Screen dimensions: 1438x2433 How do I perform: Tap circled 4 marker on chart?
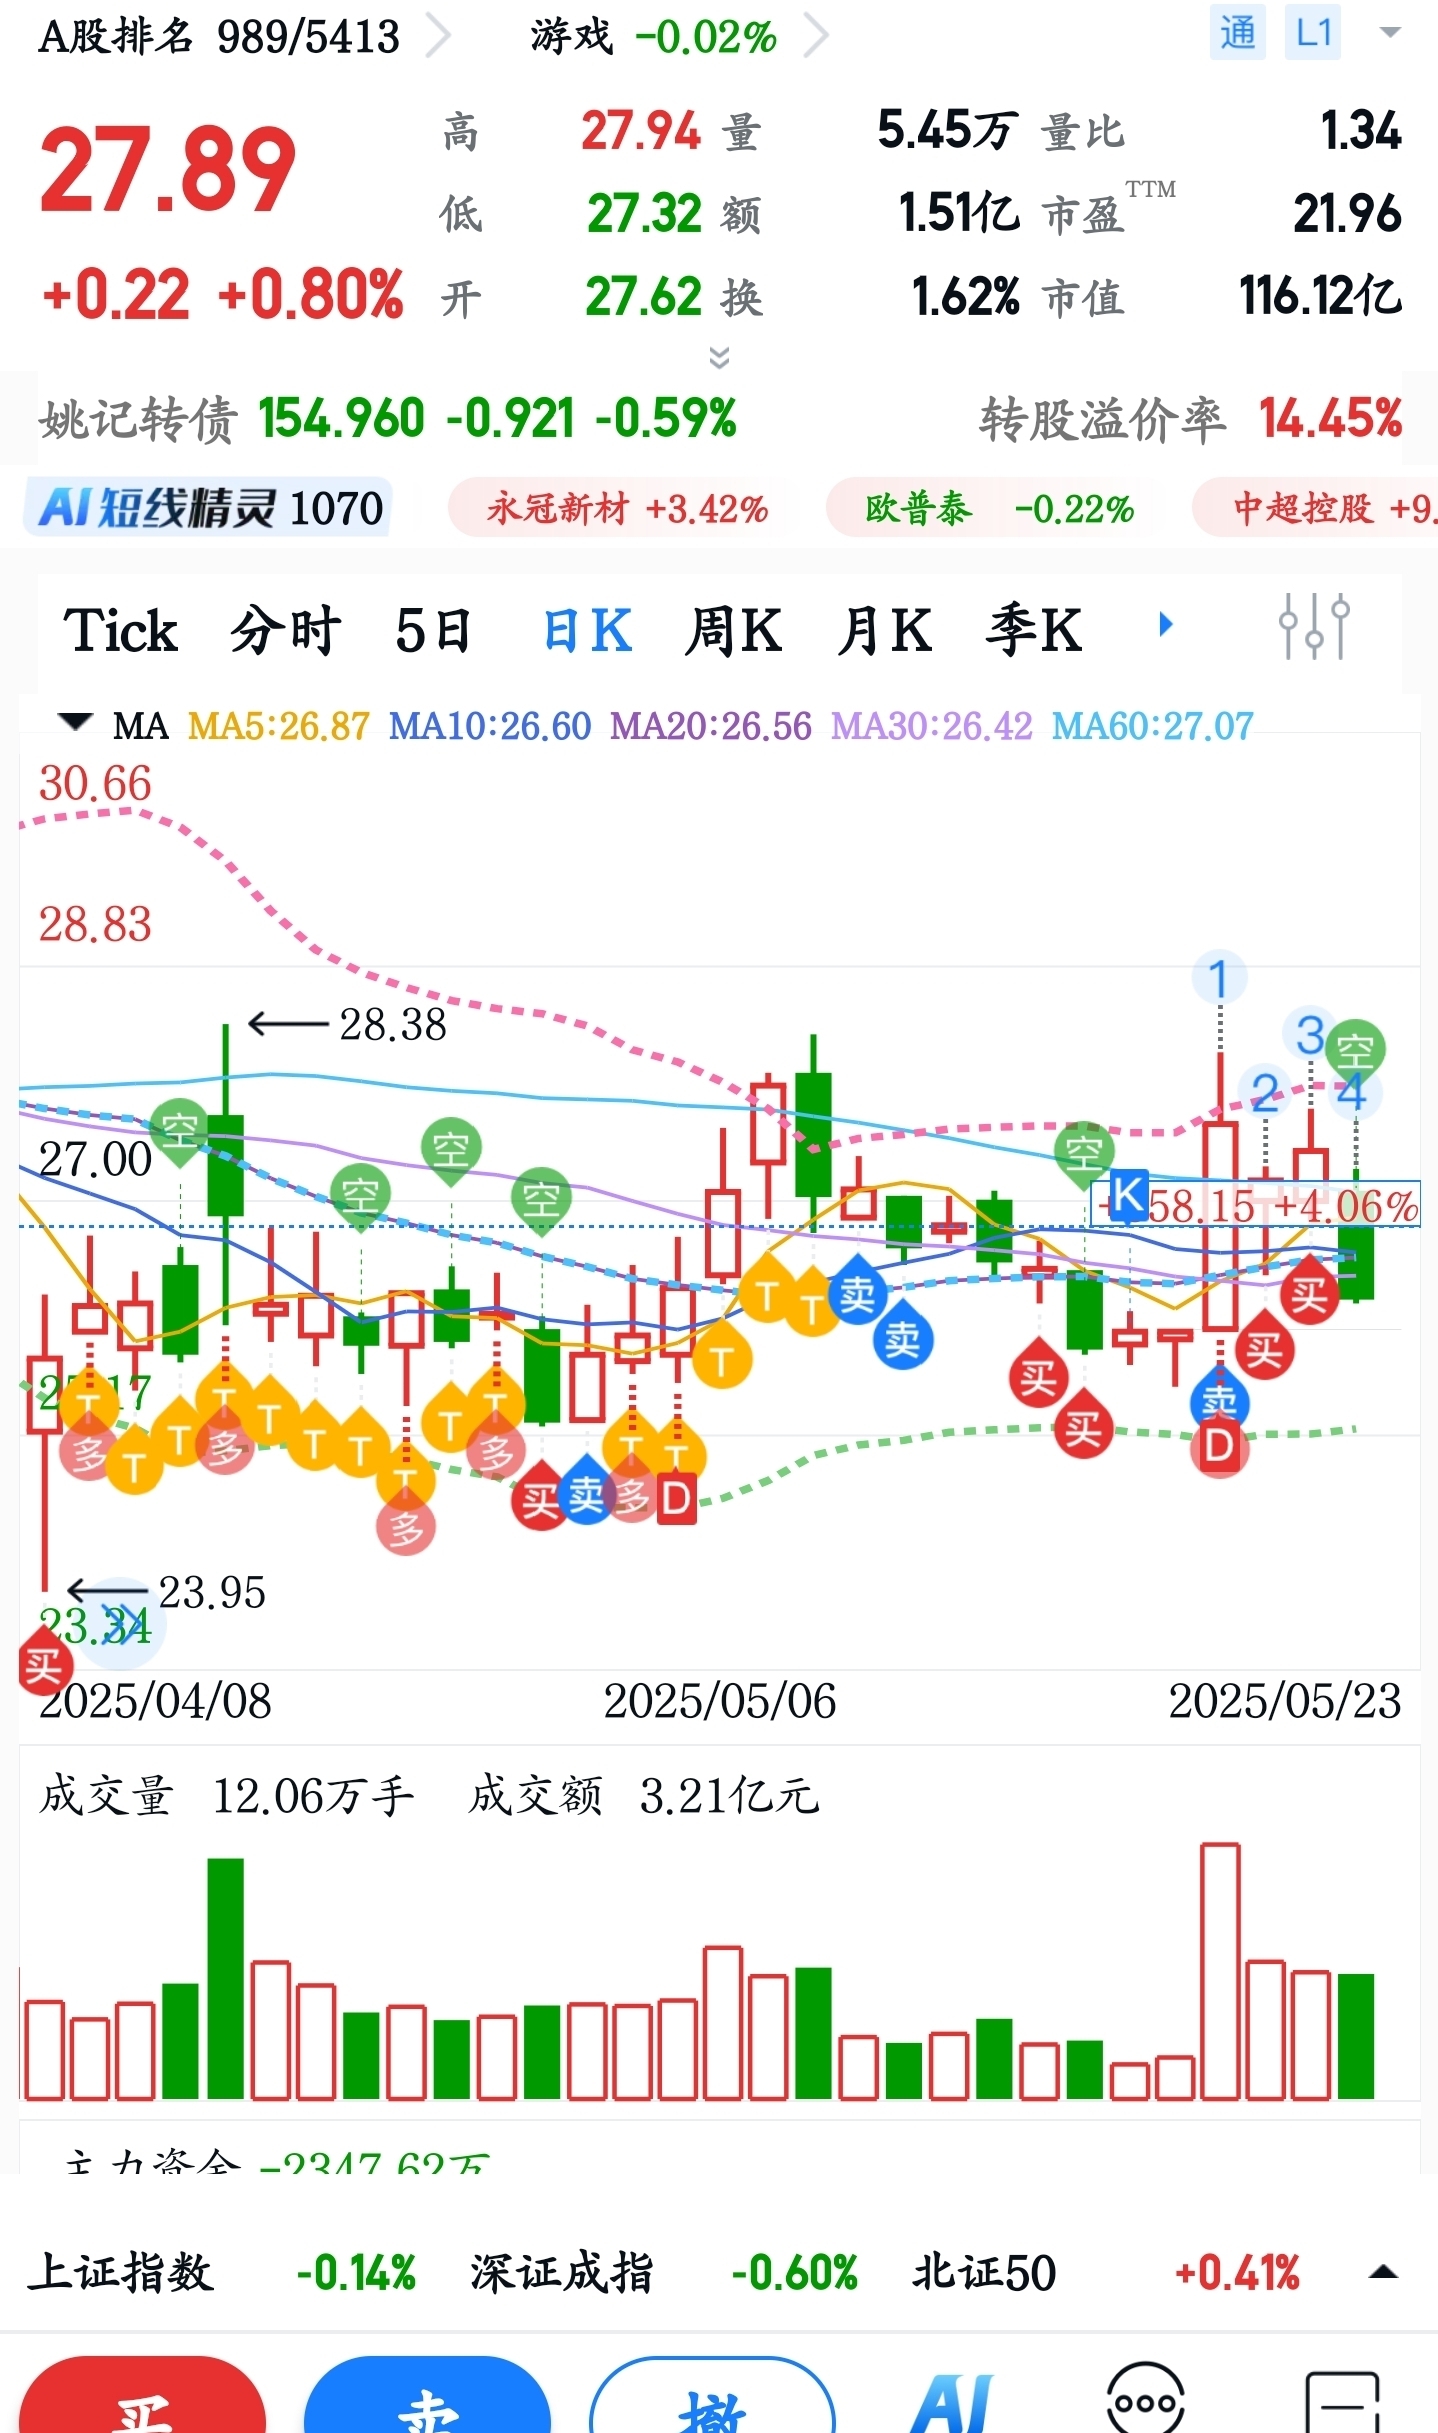1353,1091
